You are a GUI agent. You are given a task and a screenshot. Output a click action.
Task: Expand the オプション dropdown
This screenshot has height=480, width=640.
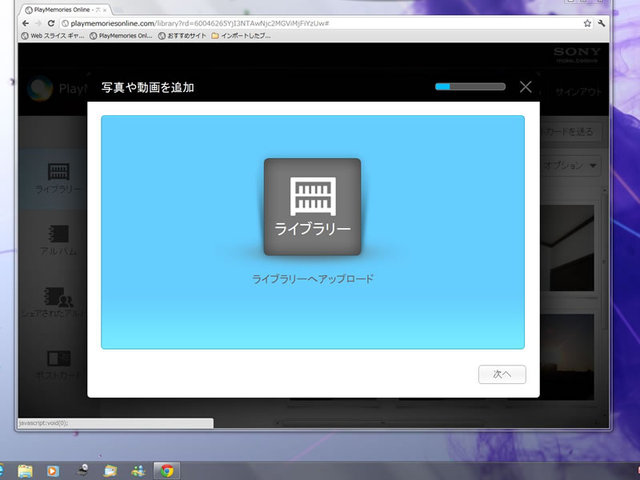[x=572, y=165]
